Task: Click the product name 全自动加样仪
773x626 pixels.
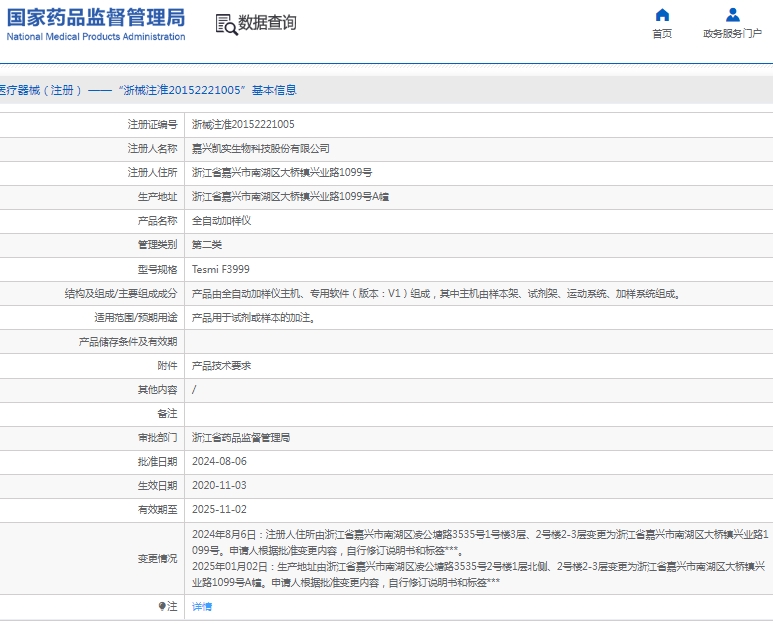Action: pos(221,221)
